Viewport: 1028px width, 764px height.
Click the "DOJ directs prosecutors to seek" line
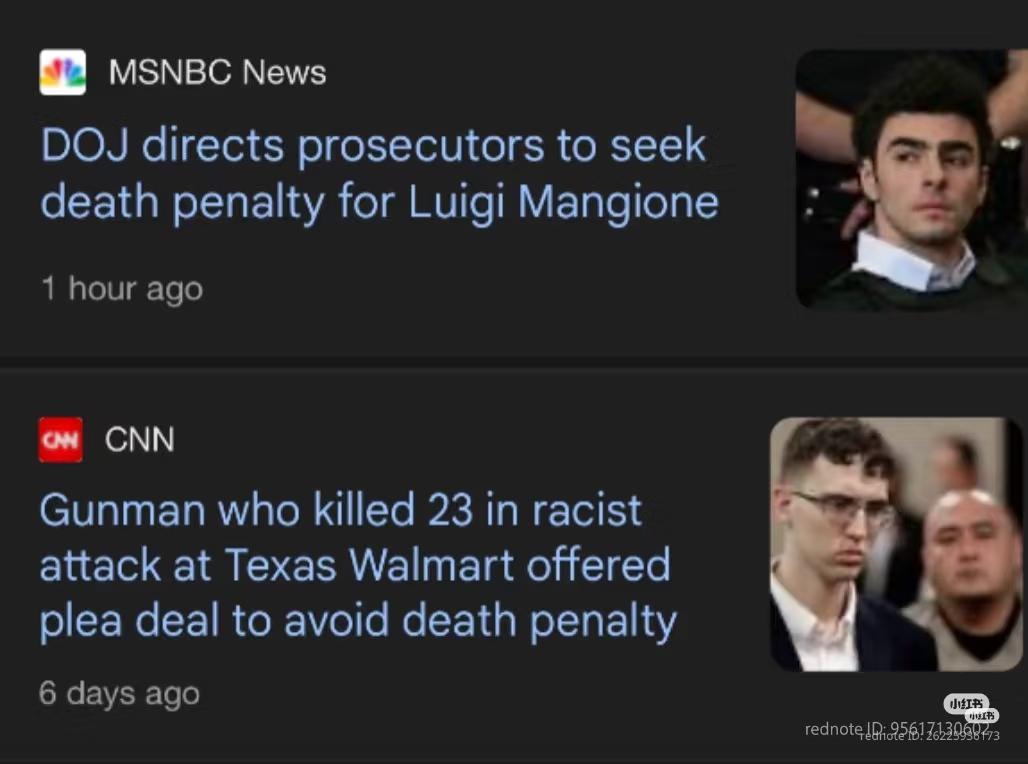click(x=373, y=146)
